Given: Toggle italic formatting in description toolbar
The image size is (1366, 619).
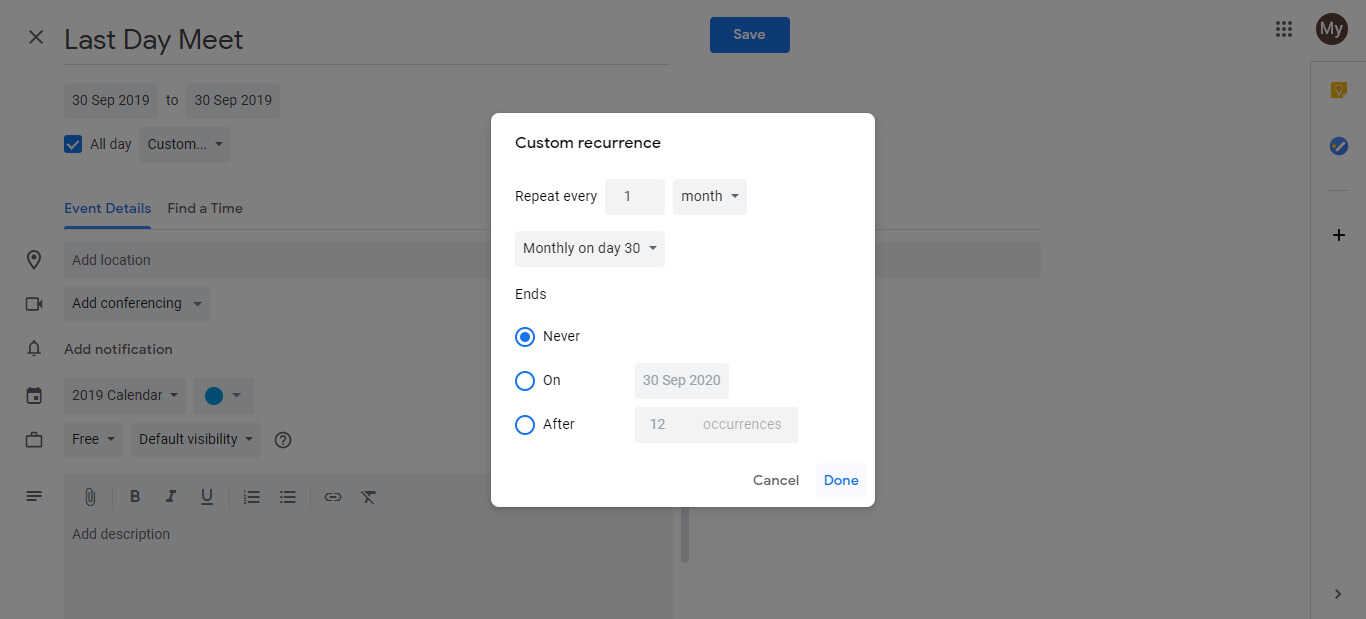Looking at the screenshot, I should coord(171,496).
